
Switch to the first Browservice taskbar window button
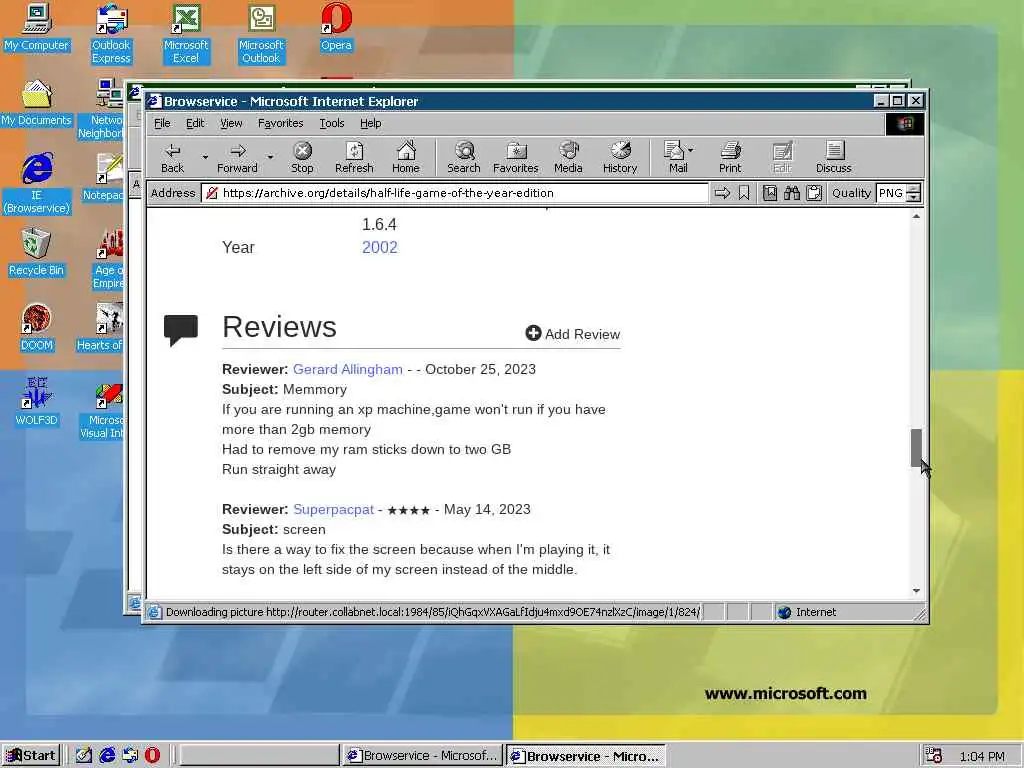pyautogui.click(x=423, y=756)
